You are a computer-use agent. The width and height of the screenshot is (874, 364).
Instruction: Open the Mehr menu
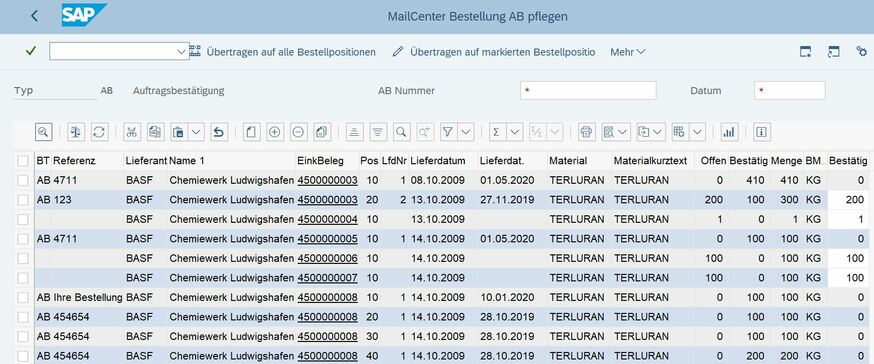coord(628,52)
